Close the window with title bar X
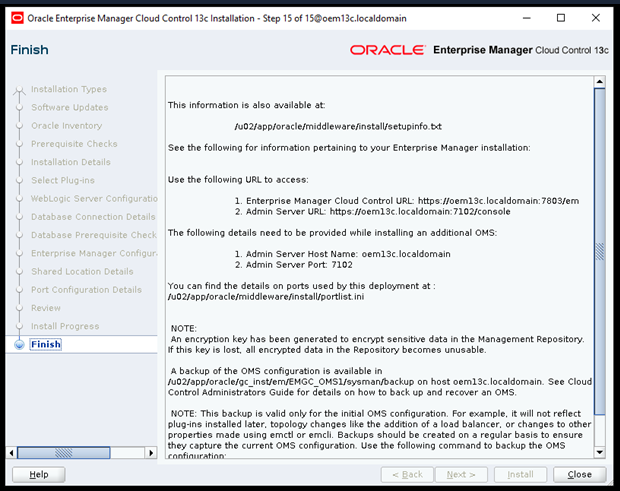620x491 pixels. pyautogui.click(x=595, y=18)
